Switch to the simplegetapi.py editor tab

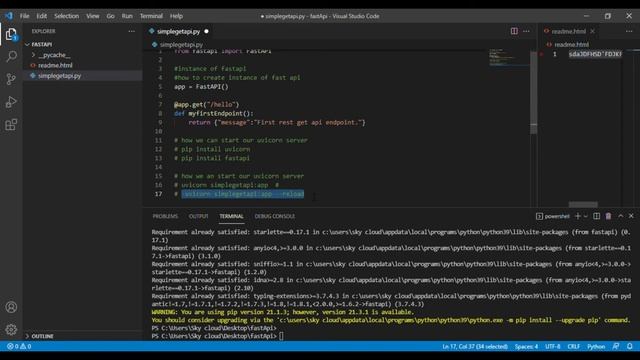pos(178,31)
